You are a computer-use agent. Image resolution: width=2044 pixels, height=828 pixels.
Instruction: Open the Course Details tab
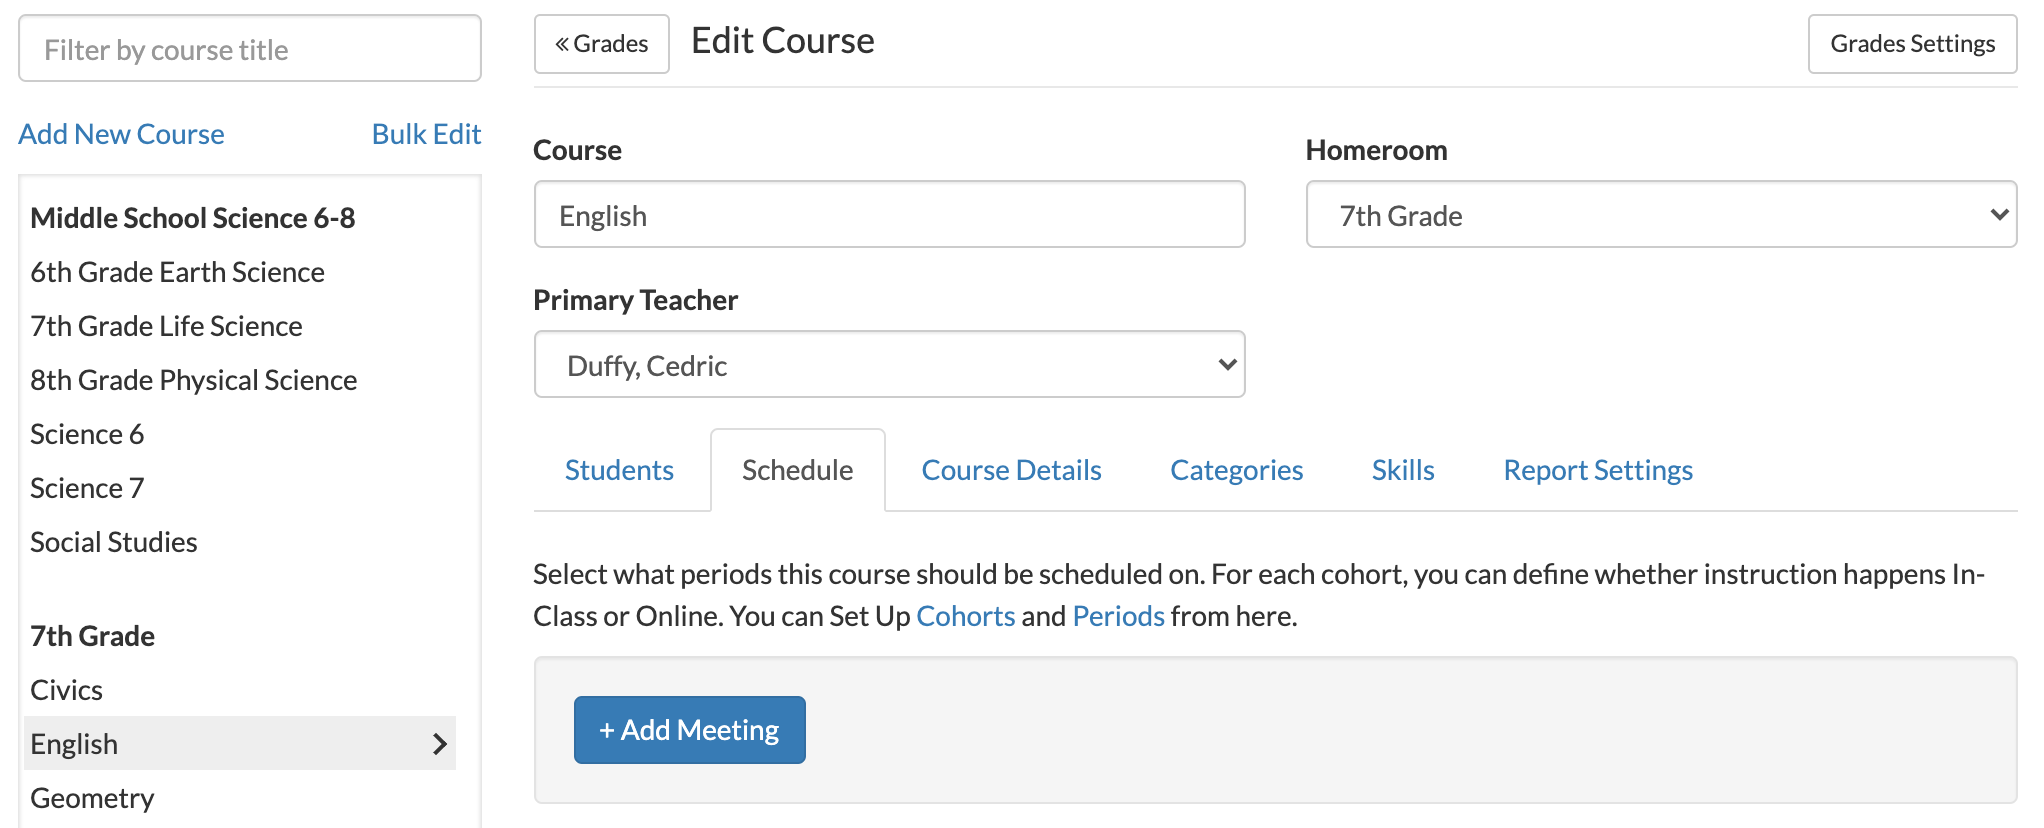[x=1011, y=470]
